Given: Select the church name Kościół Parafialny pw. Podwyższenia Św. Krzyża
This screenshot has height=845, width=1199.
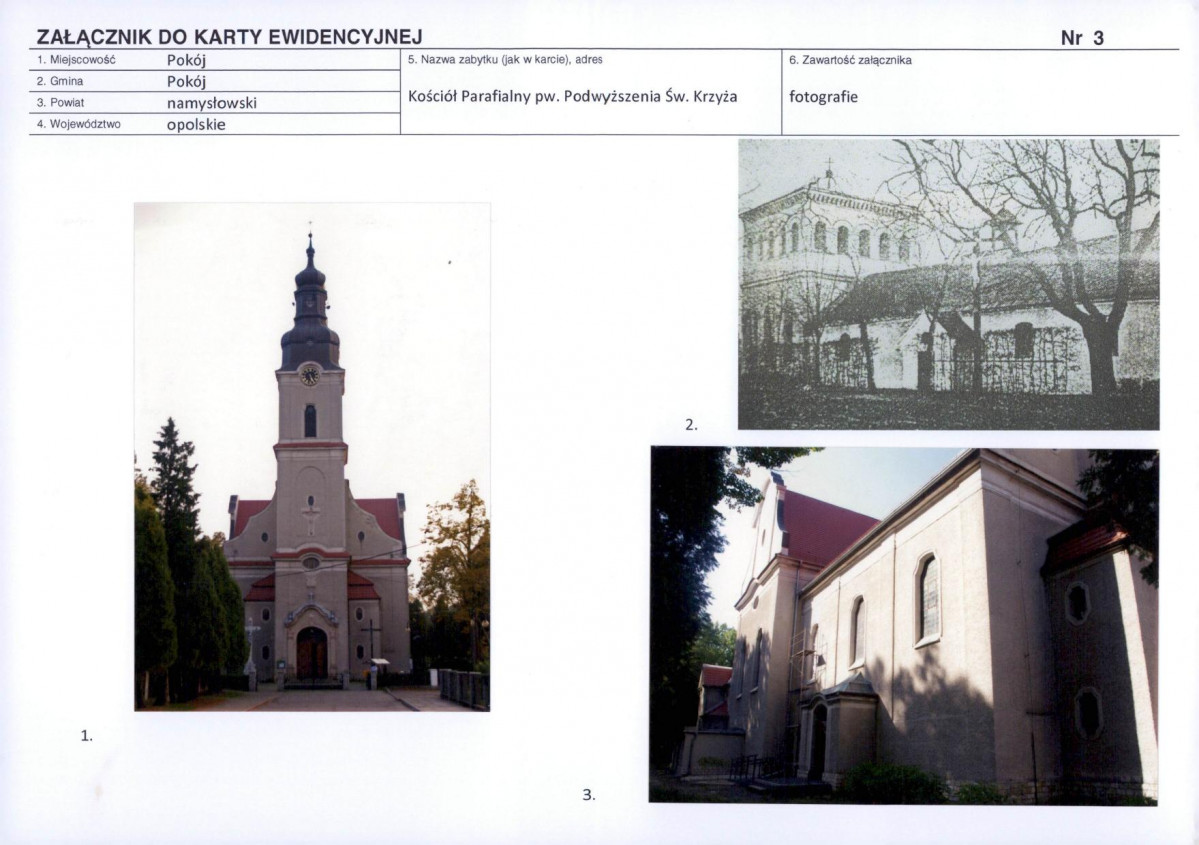Looking at the screenshot, I should 571,98.
